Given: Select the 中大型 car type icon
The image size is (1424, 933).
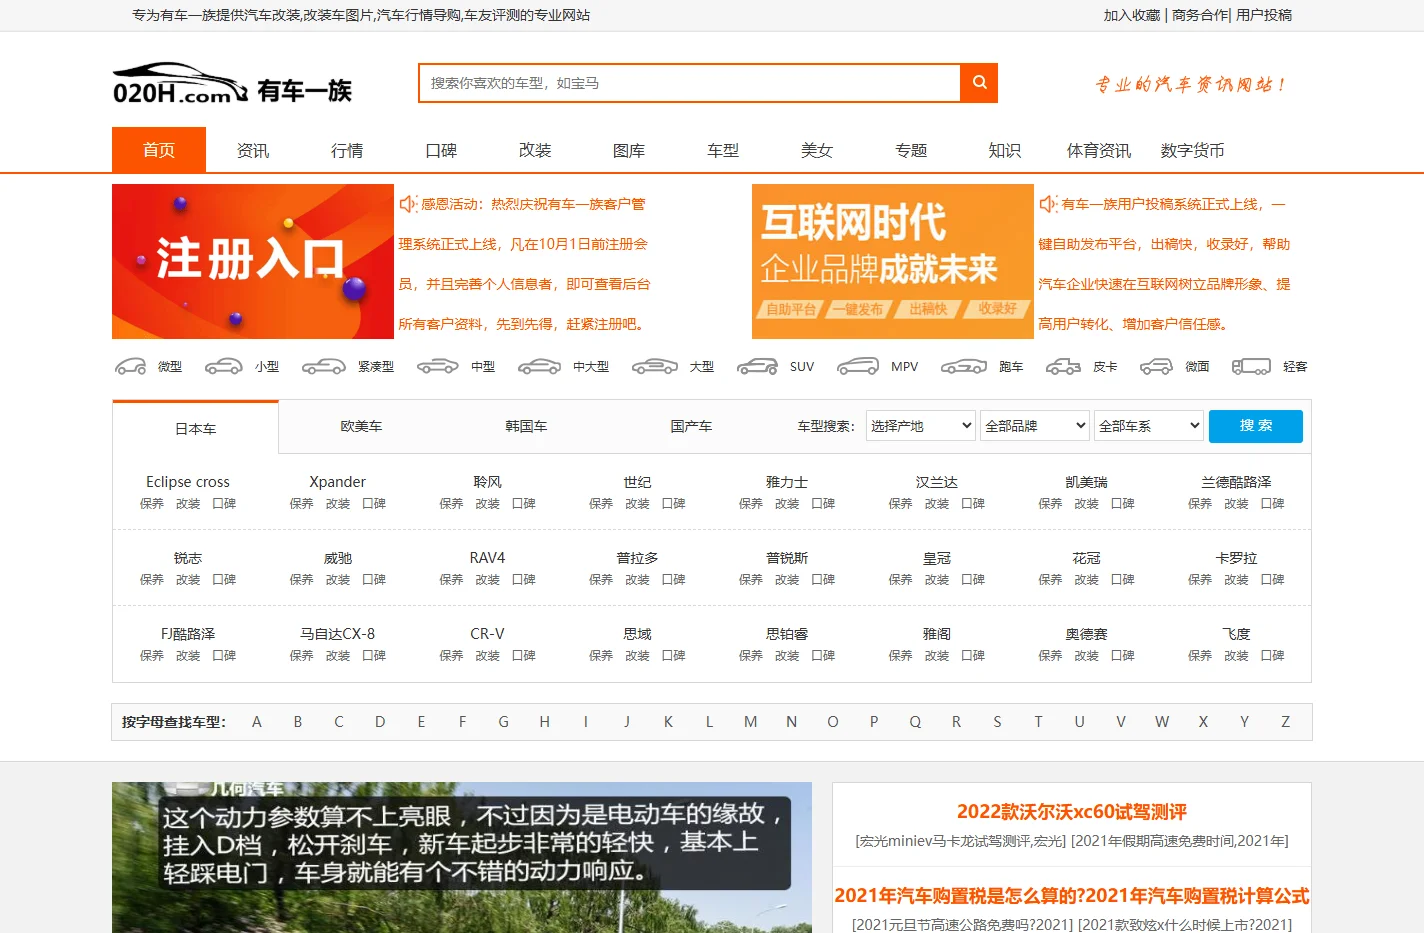Looking at the screenshot, I should point(539,367).
